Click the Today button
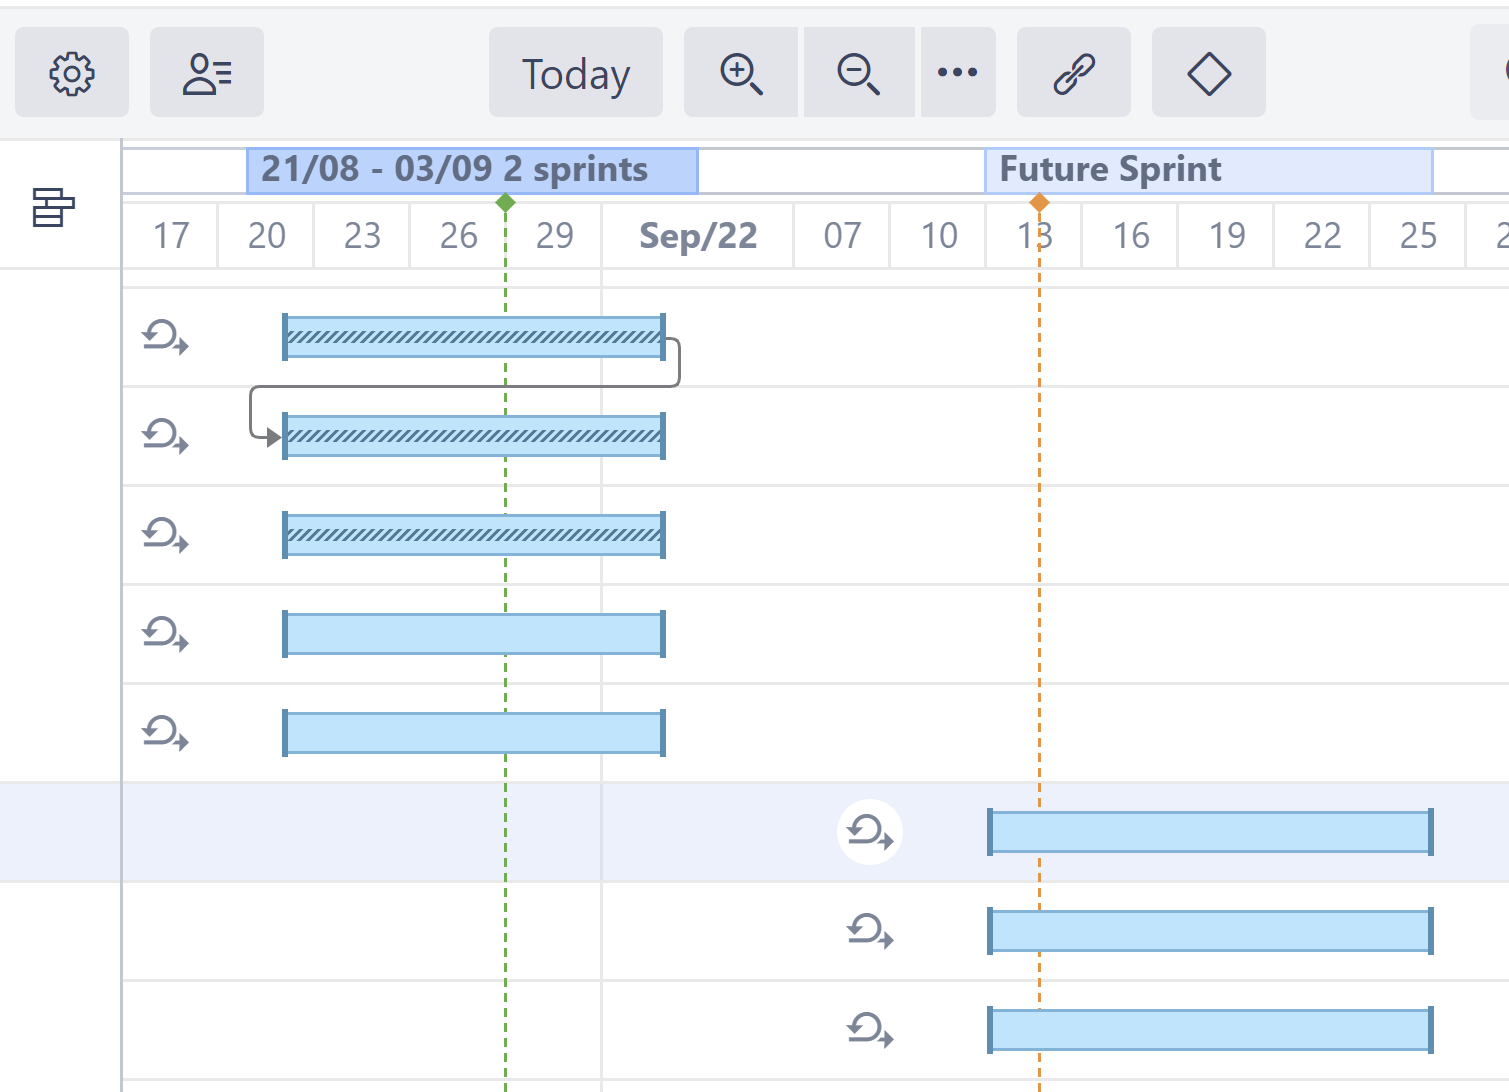 tap(575, 73)
